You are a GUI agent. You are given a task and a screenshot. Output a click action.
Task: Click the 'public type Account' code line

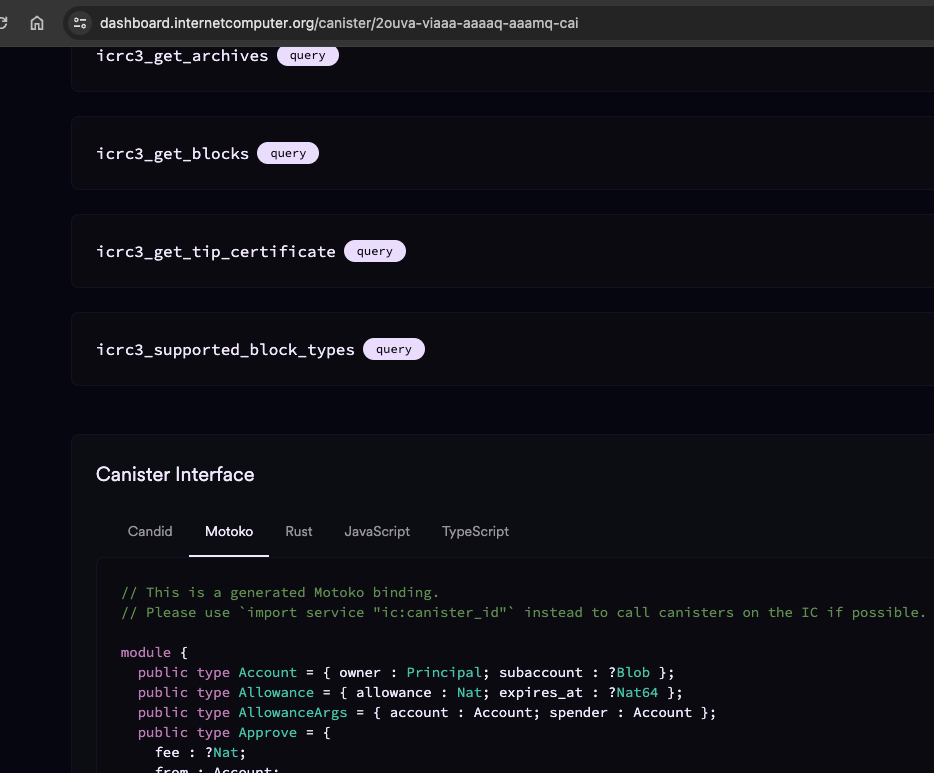[406, 673]
